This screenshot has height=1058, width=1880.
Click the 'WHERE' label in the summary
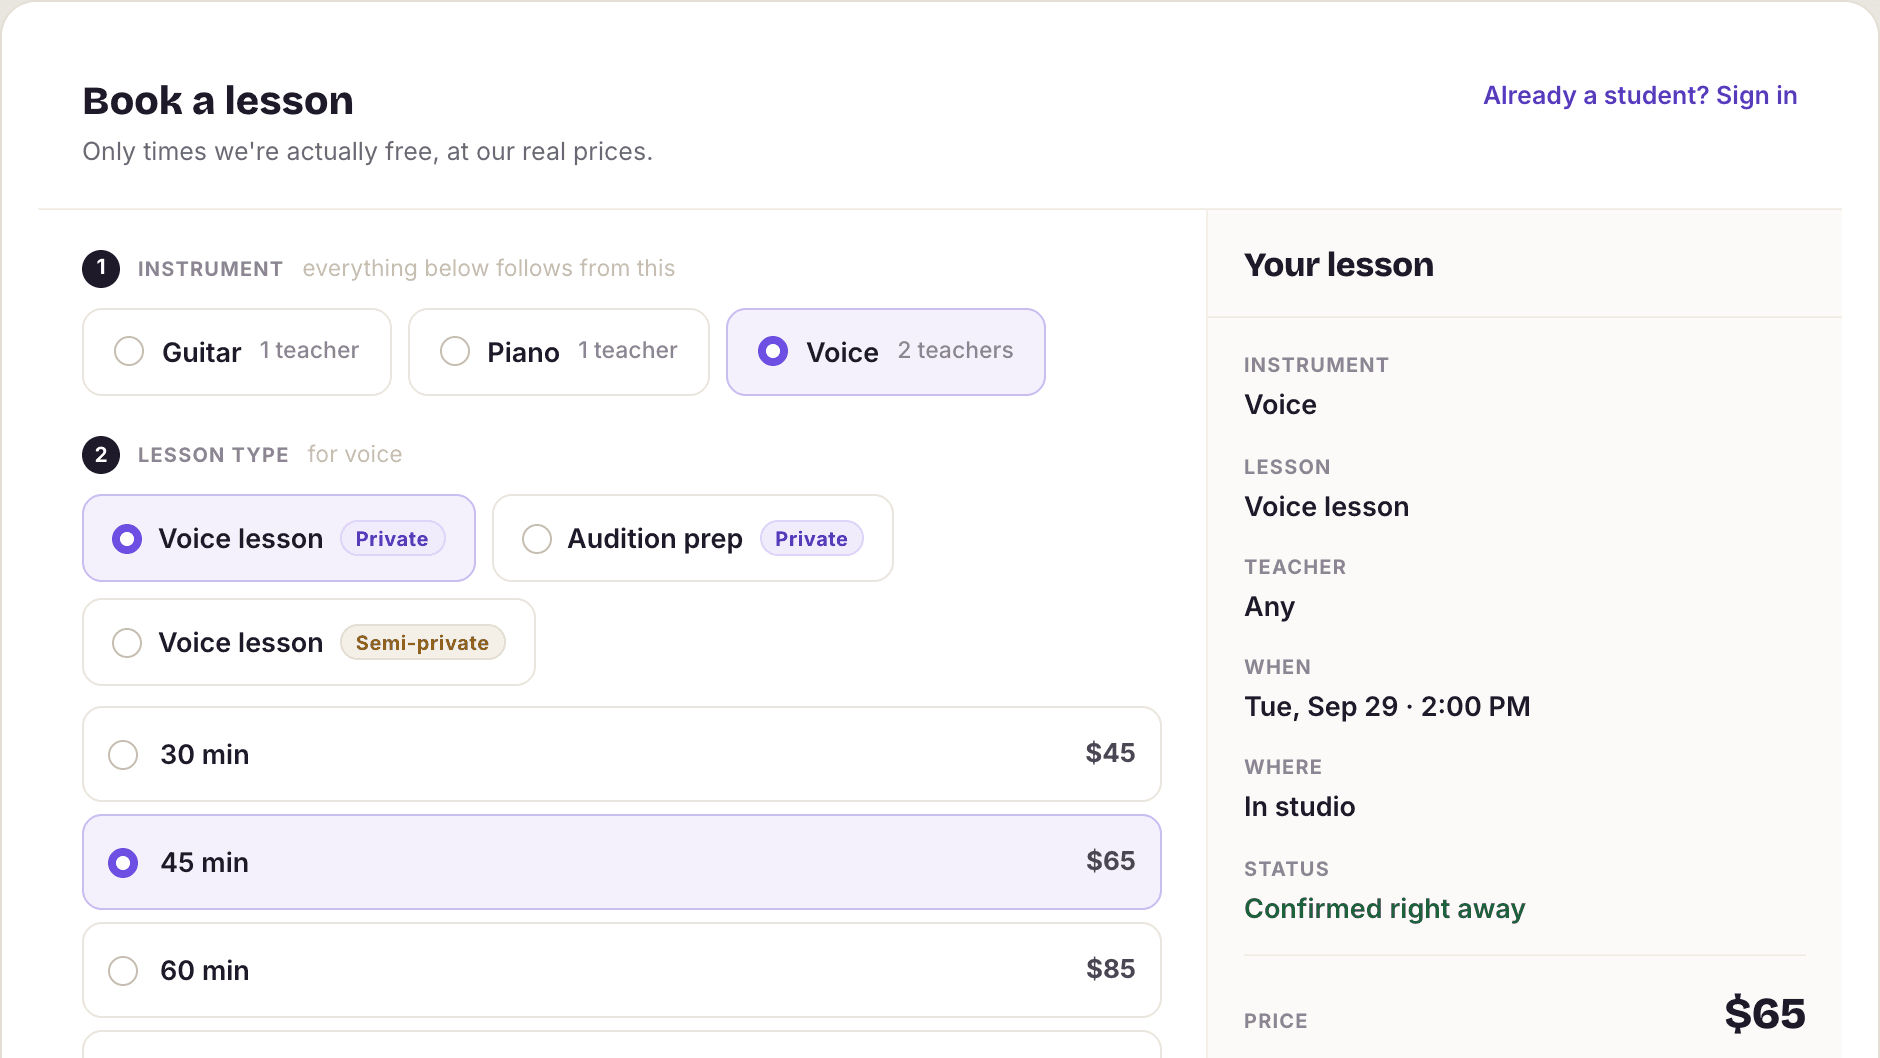tap(1283, 767)
